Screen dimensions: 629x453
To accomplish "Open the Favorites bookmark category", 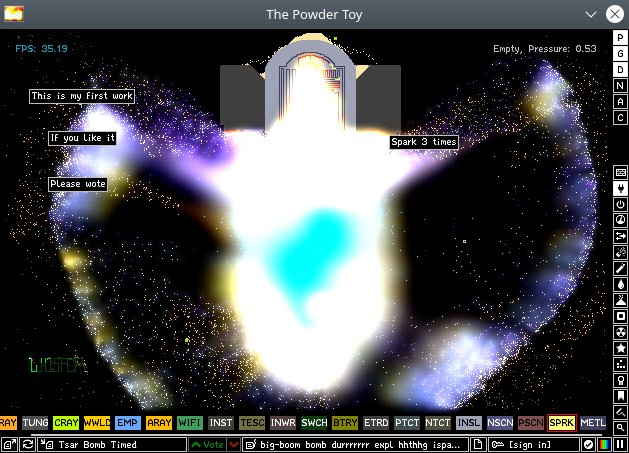I will (x=621, y=396).
